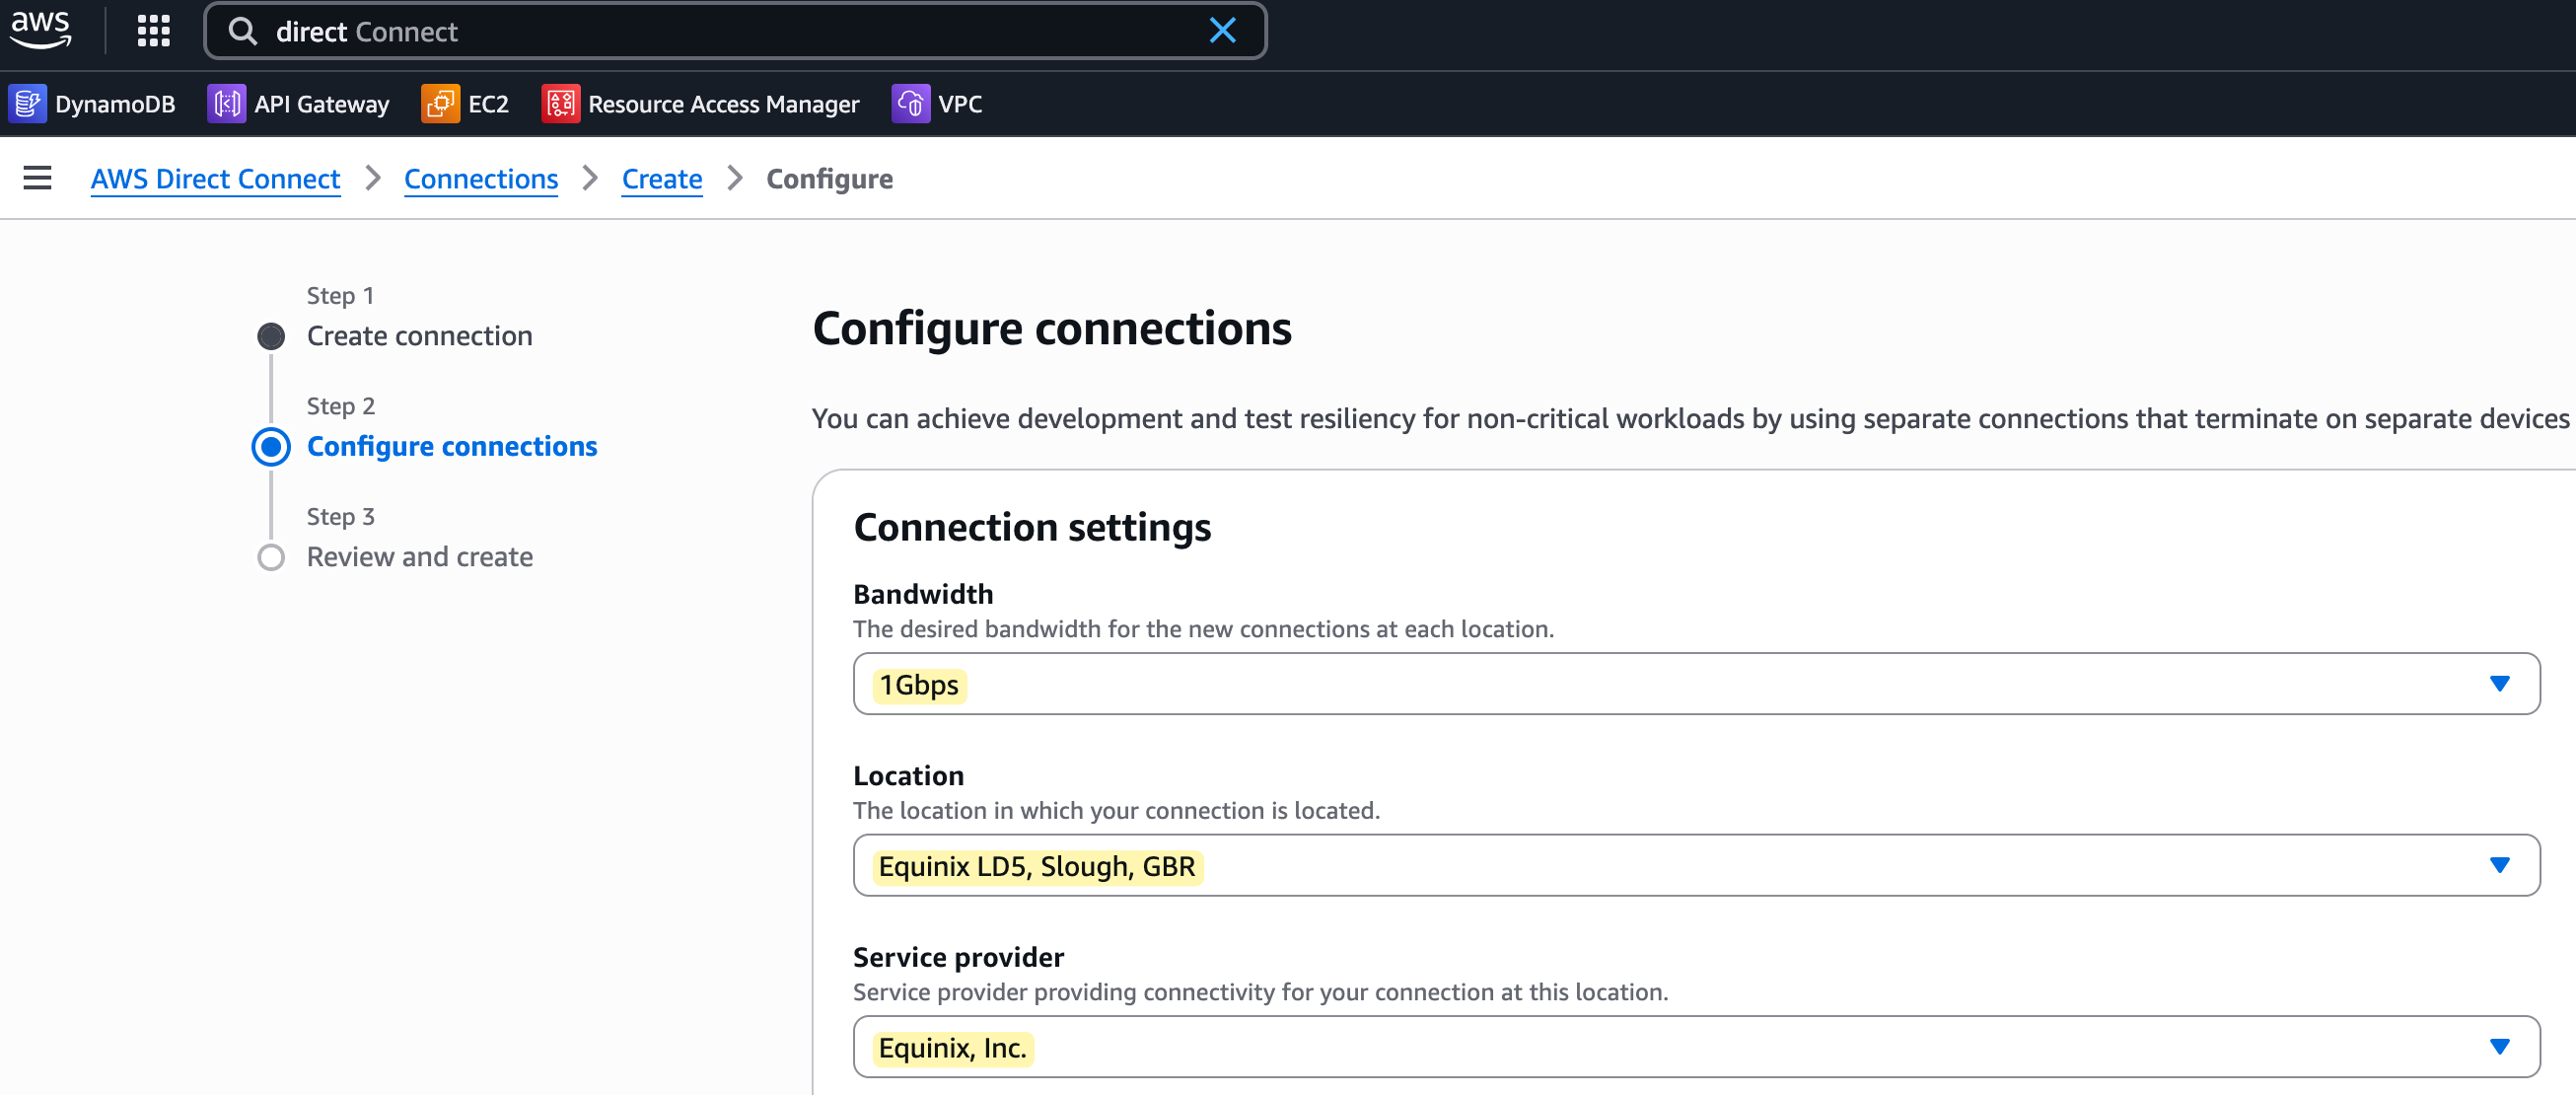Toggle the hamburger side navigation menu

(38, 178)
